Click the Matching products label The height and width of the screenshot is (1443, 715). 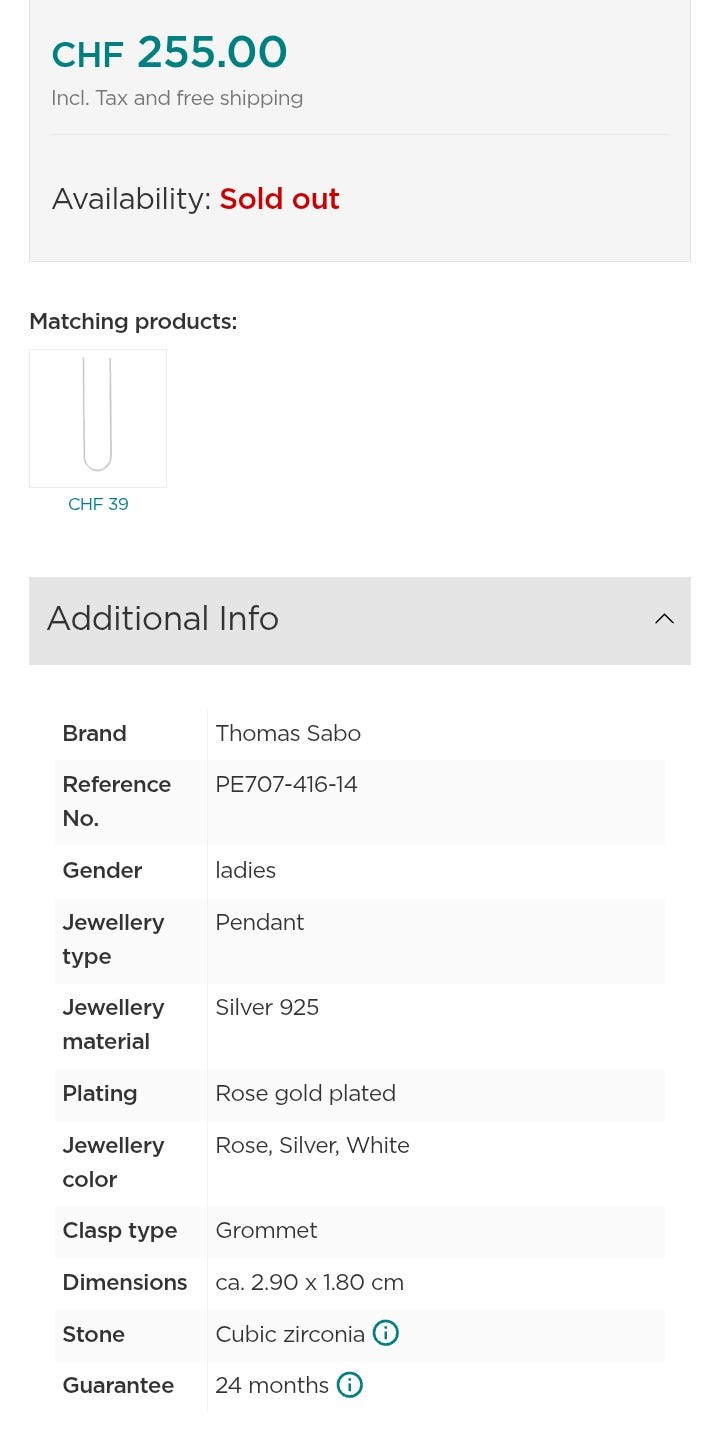click(x=133, y=322)
